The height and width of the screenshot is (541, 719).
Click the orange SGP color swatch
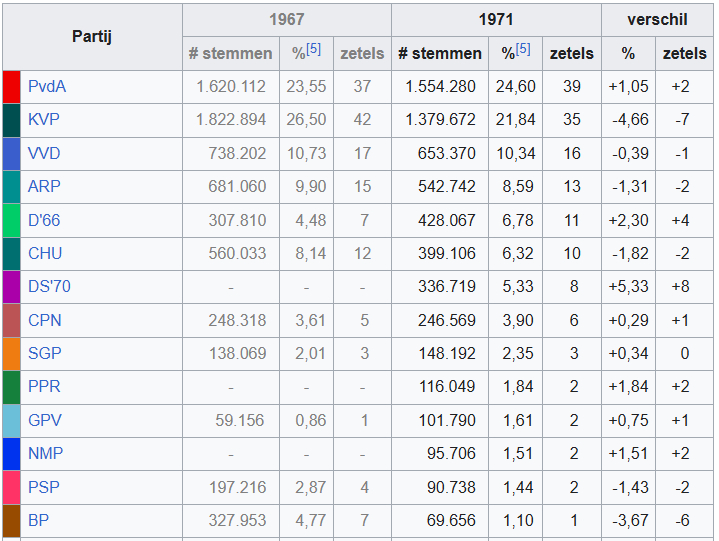coord(12,354)
